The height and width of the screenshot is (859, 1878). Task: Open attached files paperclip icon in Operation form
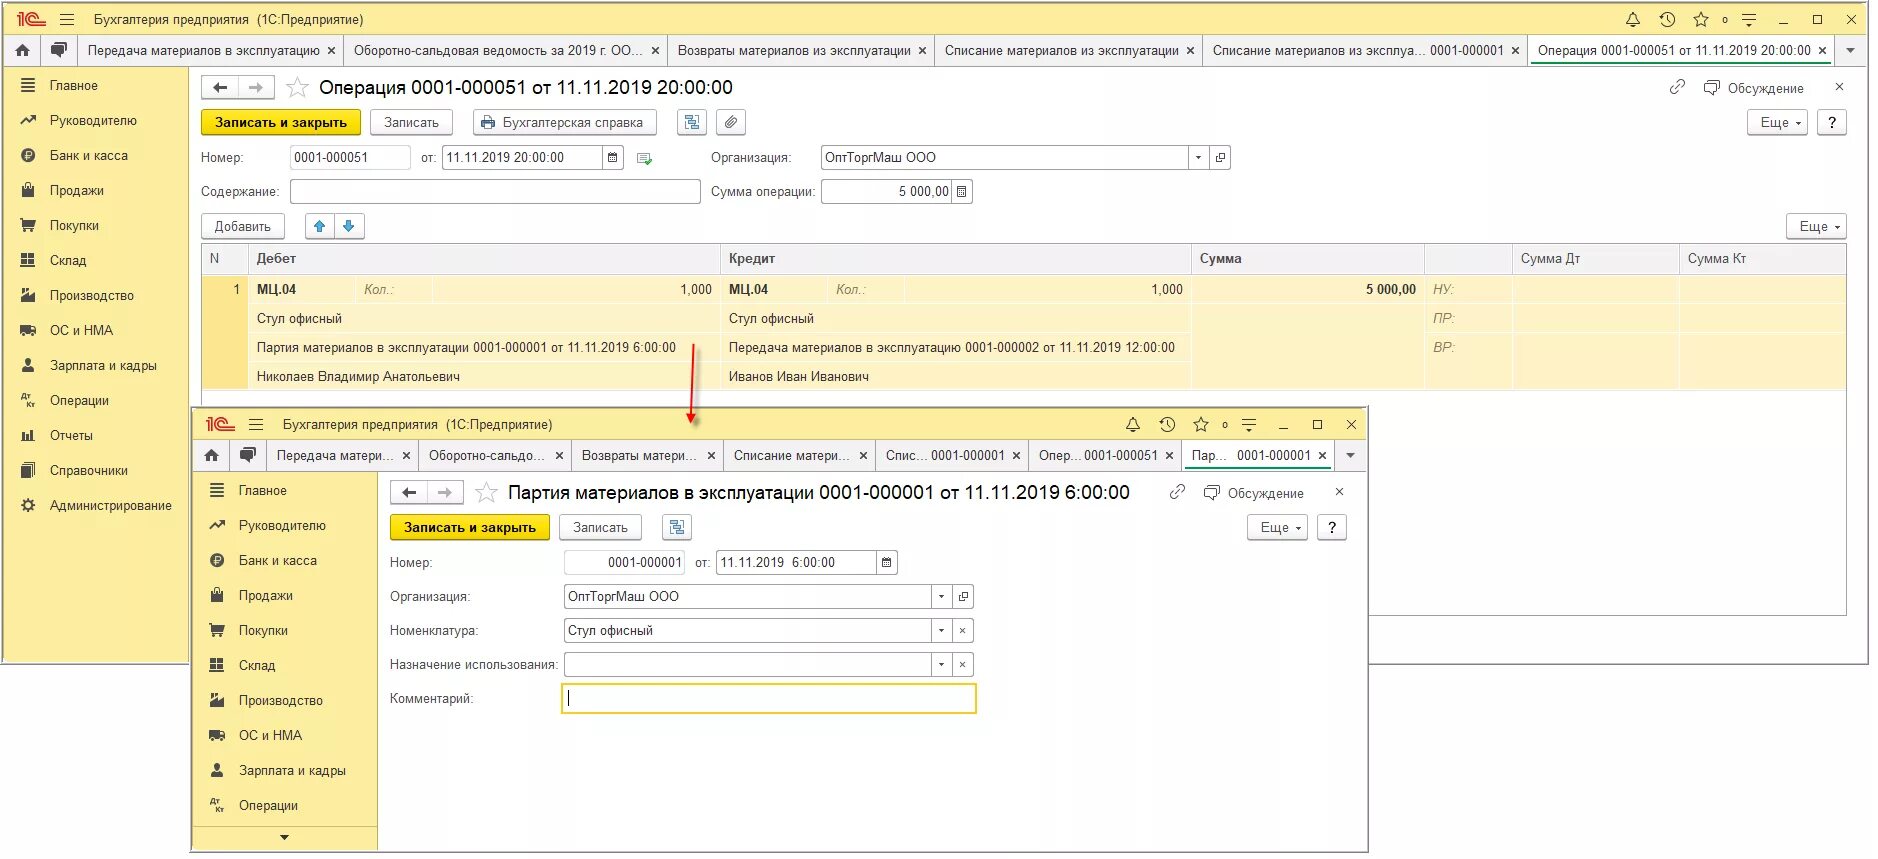coord(731,122)
